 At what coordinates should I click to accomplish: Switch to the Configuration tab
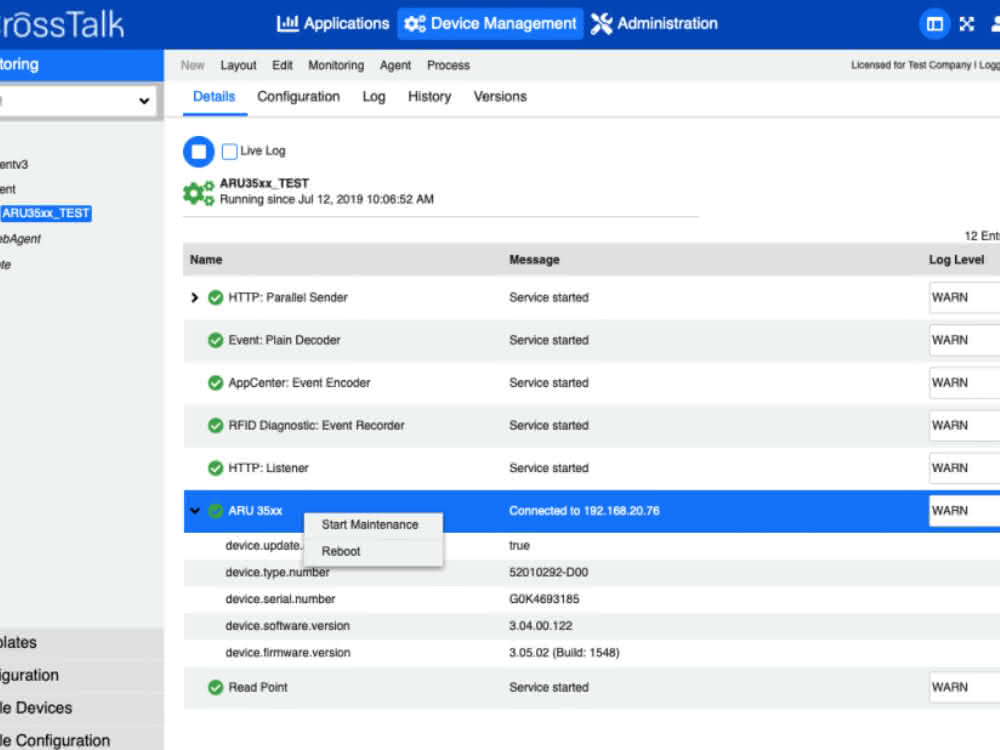[x=298, y=96]
